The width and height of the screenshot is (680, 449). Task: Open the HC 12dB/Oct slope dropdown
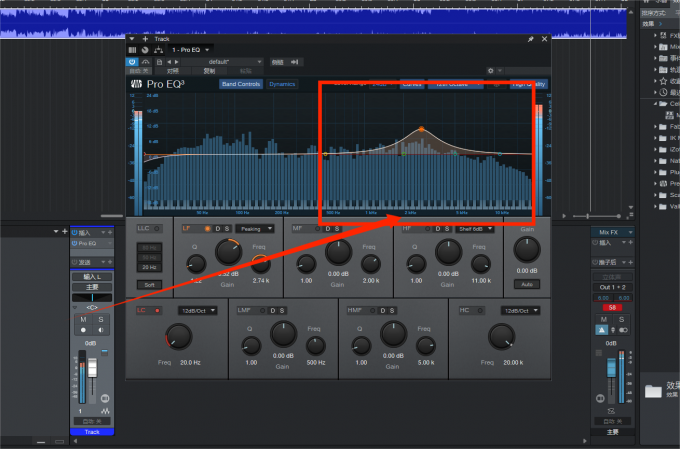point(520,311)
